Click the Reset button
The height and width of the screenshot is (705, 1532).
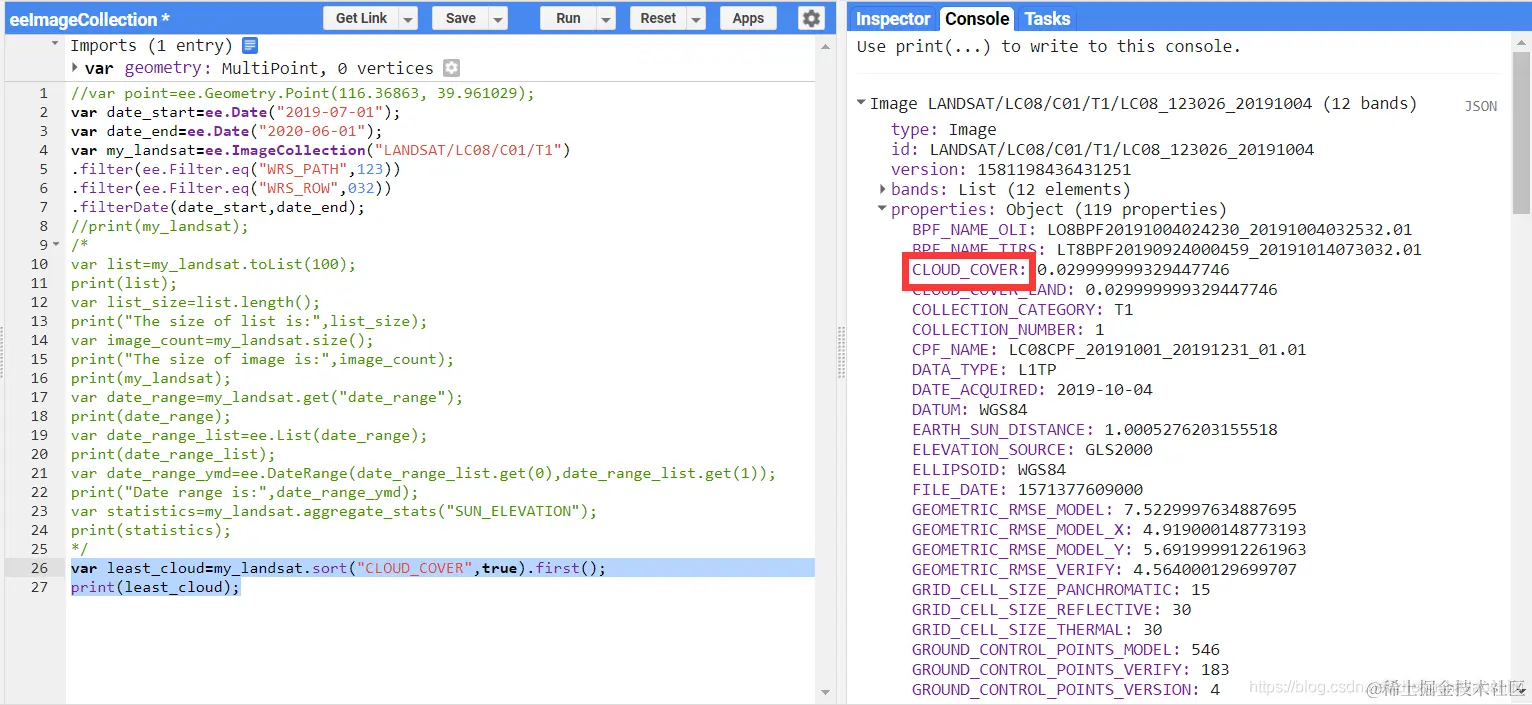pyautogui.click(x=658, y=18)
